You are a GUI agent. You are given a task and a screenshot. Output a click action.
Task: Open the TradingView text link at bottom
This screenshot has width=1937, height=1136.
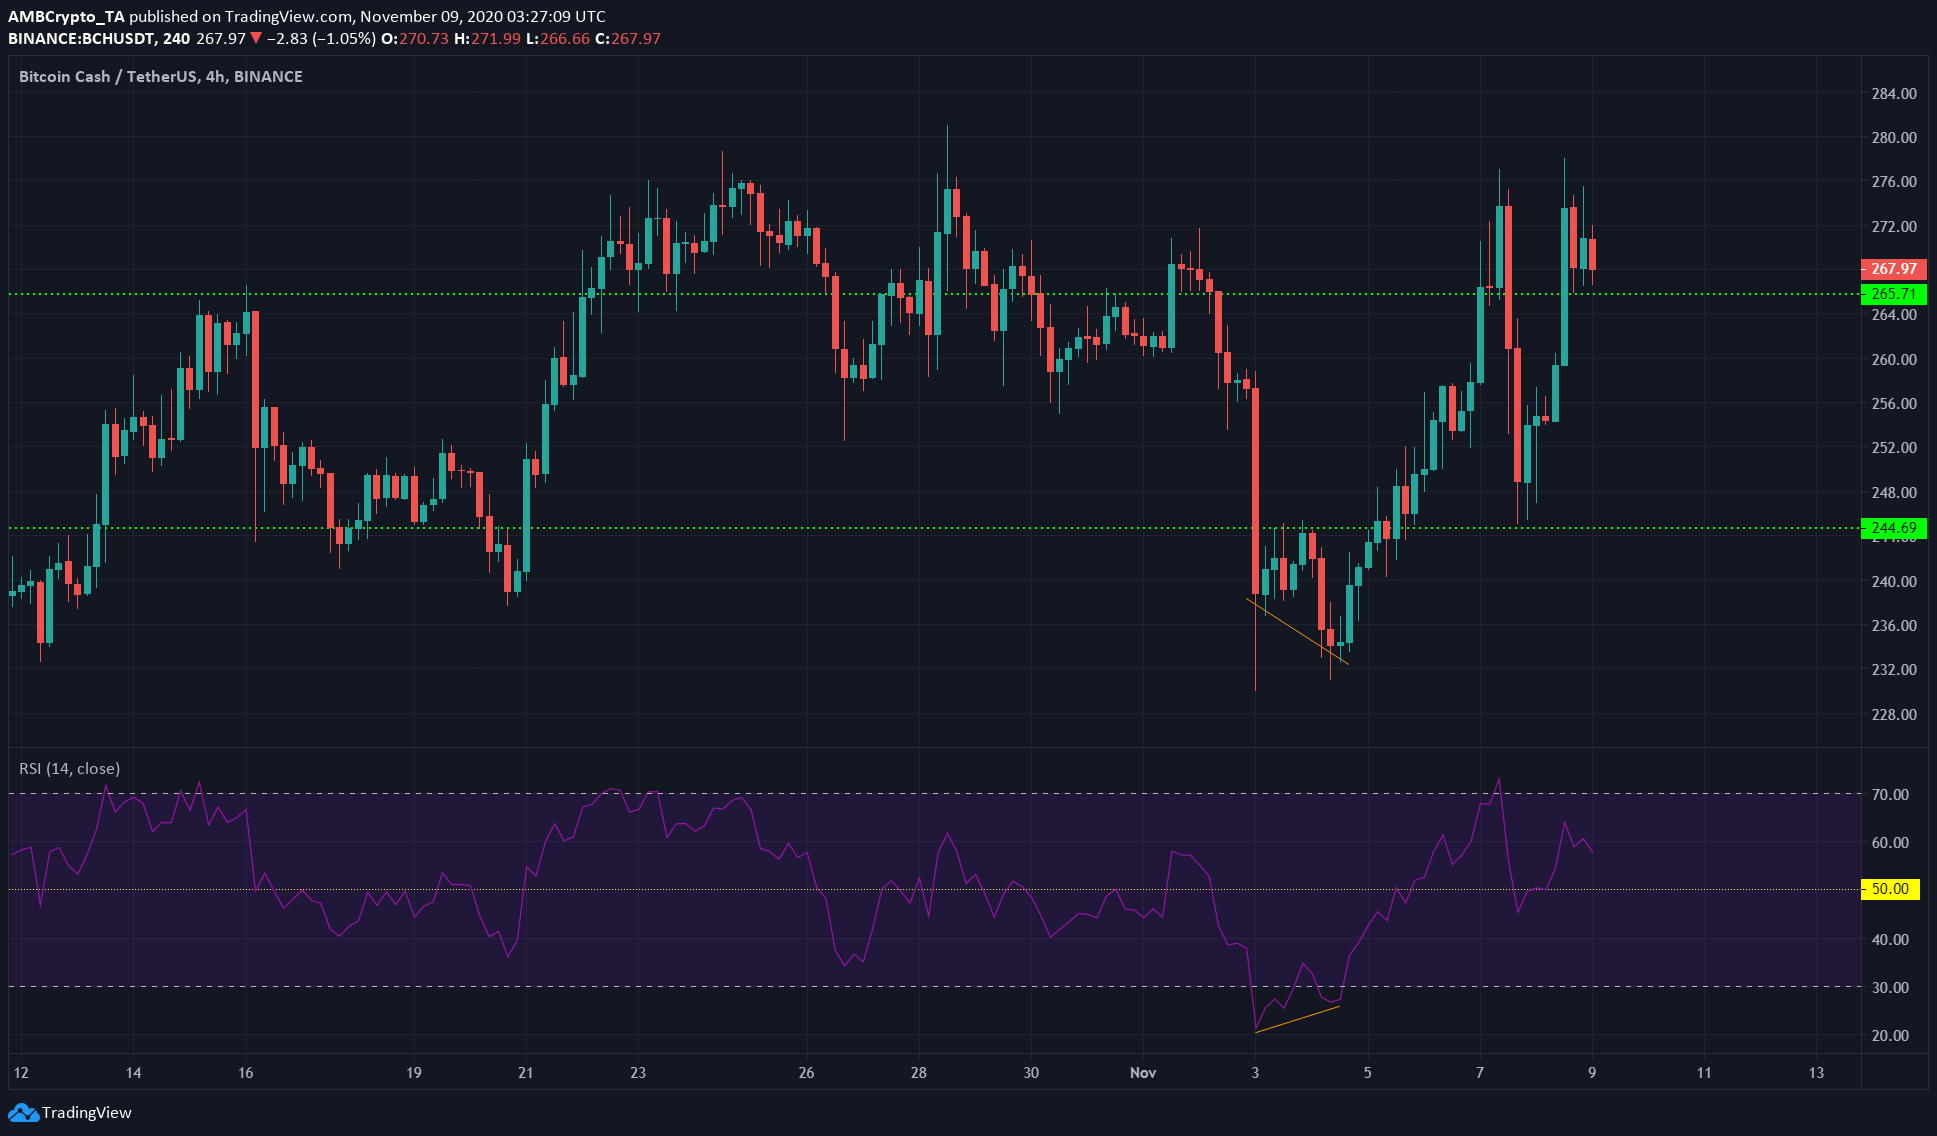click(x=87, y=1112)
